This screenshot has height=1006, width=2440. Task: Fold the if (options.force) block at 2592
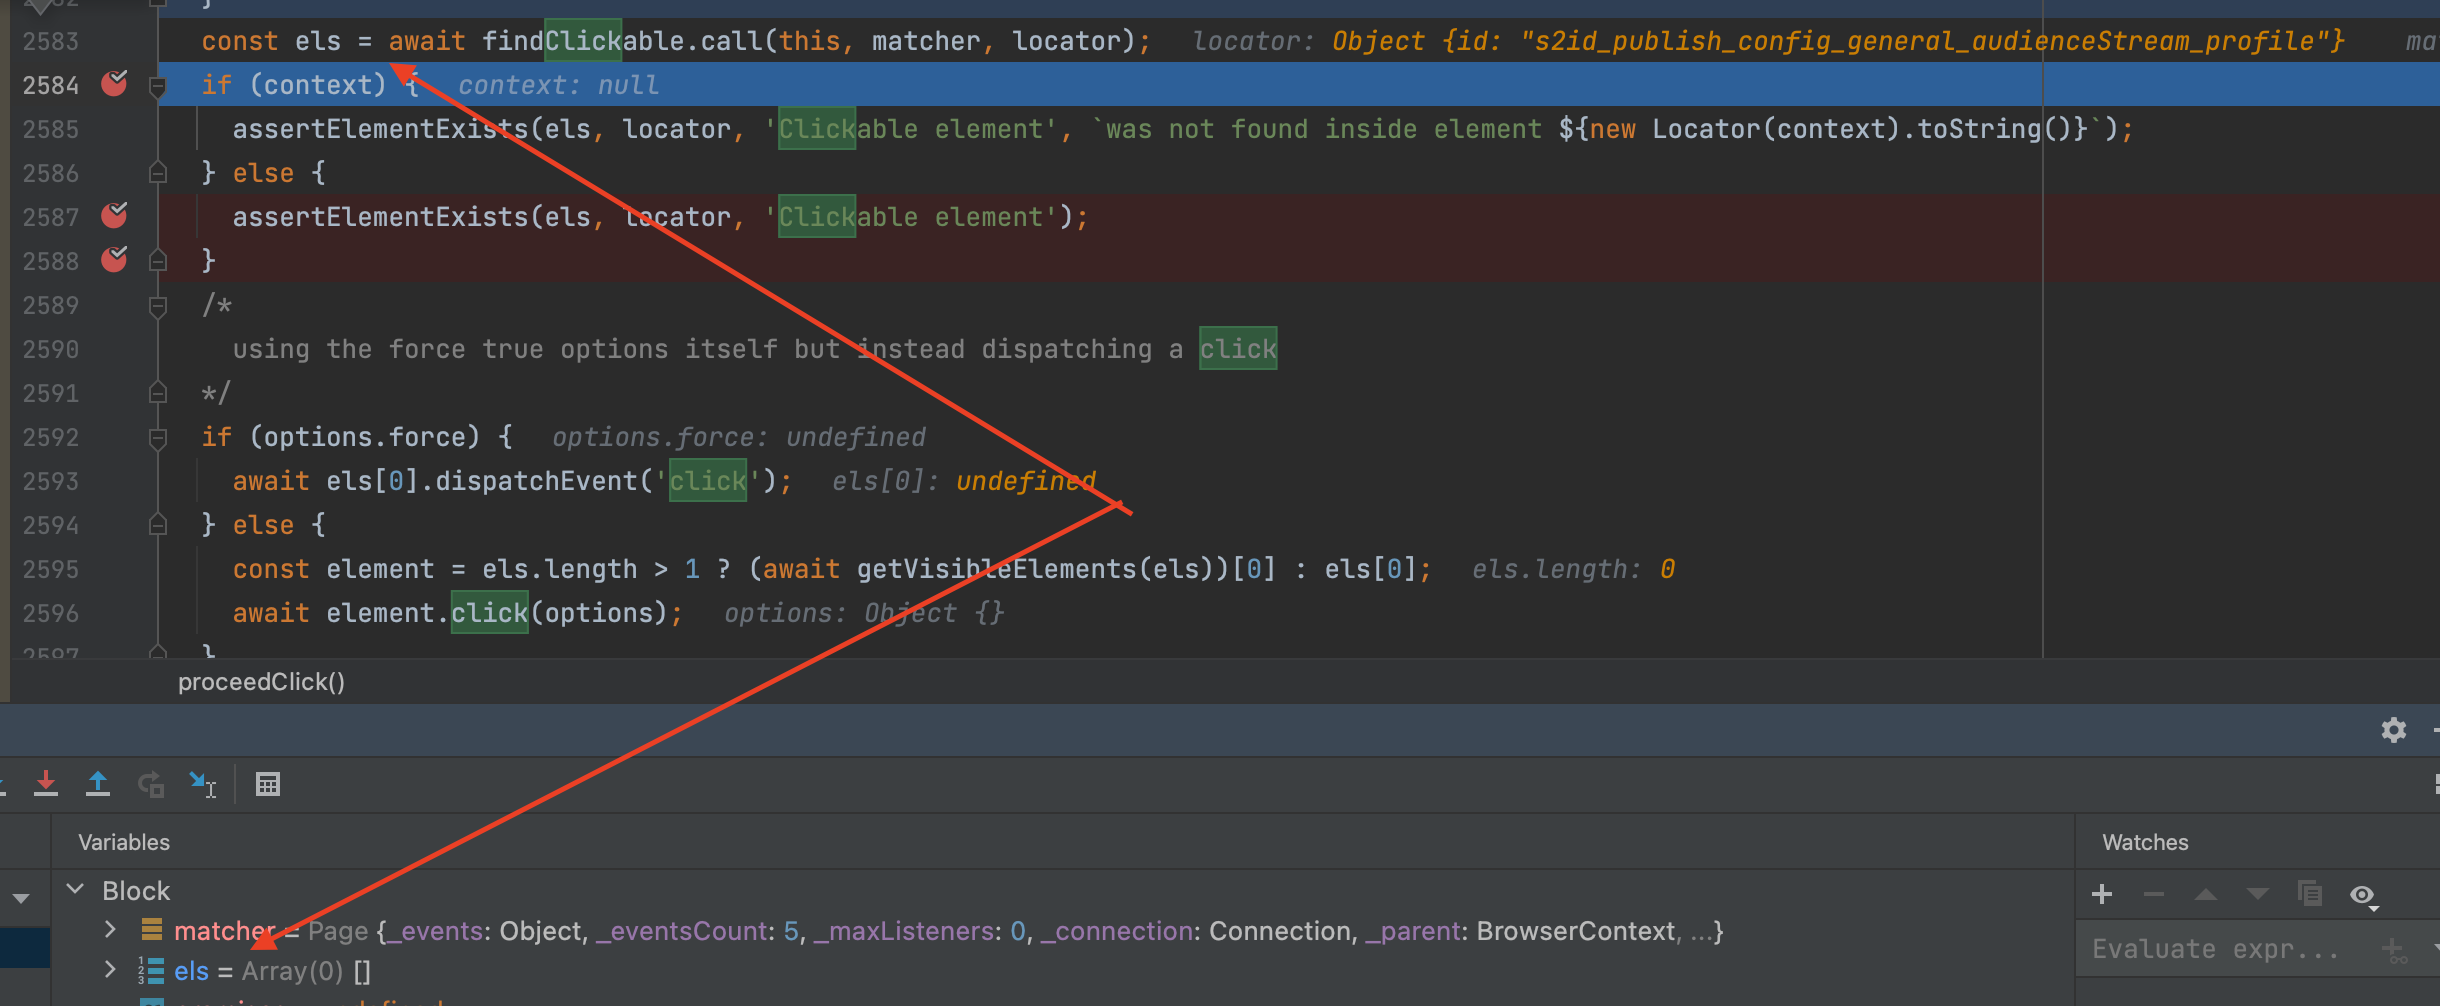pyautogui.click(x=157, y=438)
